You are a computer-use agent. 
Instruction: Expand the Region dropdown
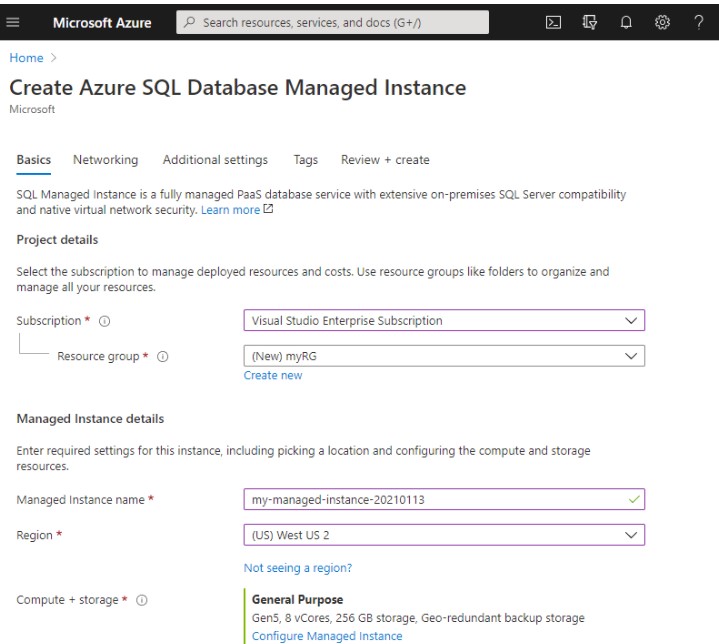point(444,535)
